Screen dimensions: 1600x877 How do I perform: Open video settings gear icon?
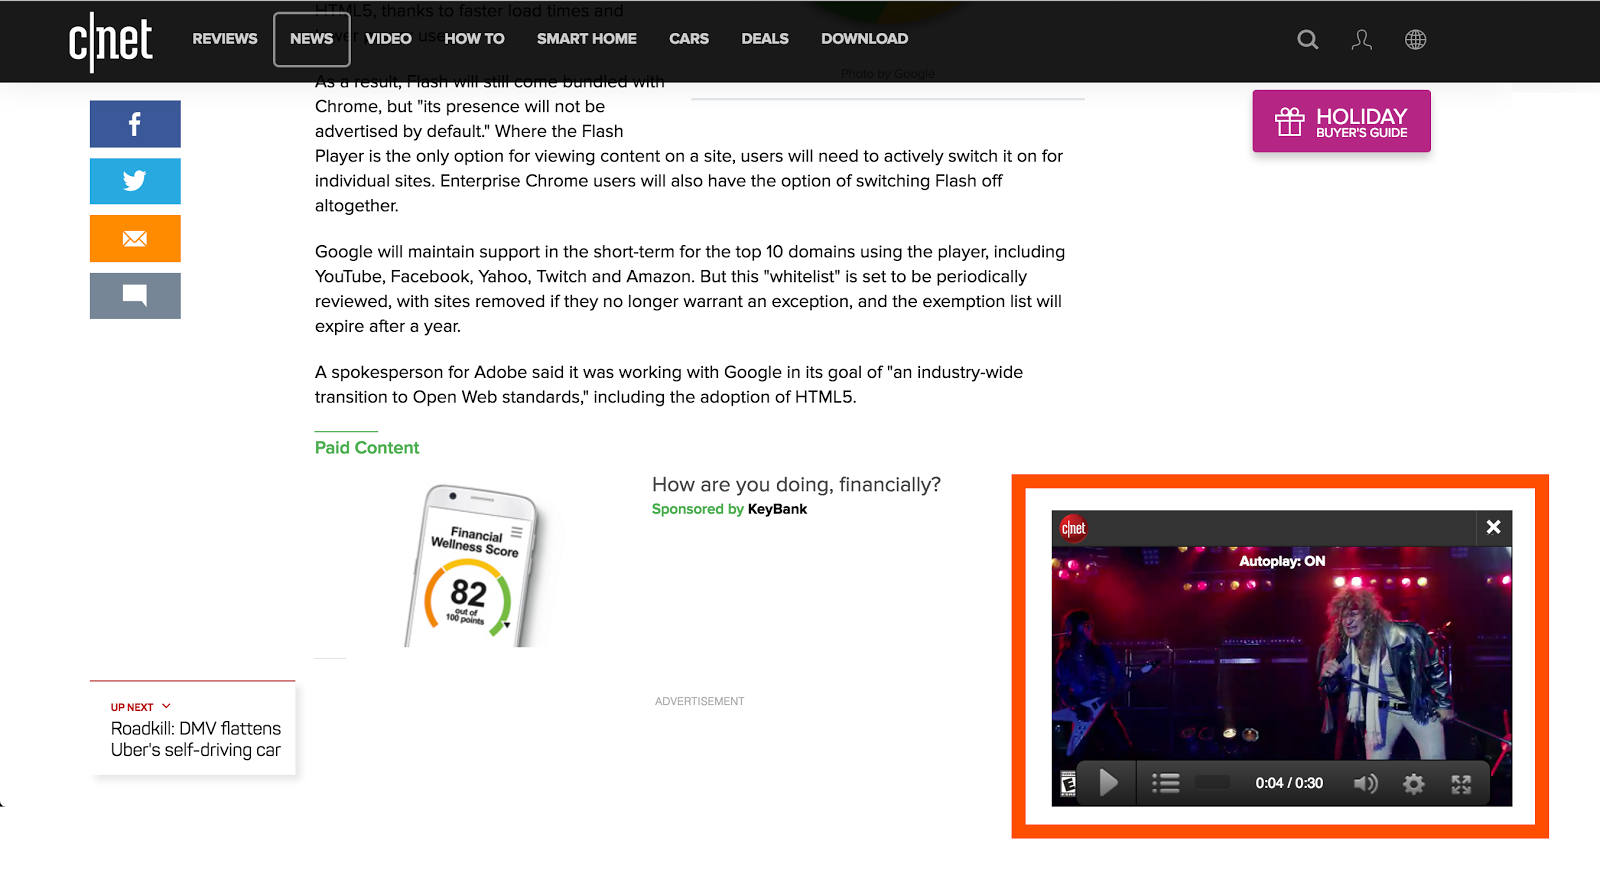(x=1414, y=784)
